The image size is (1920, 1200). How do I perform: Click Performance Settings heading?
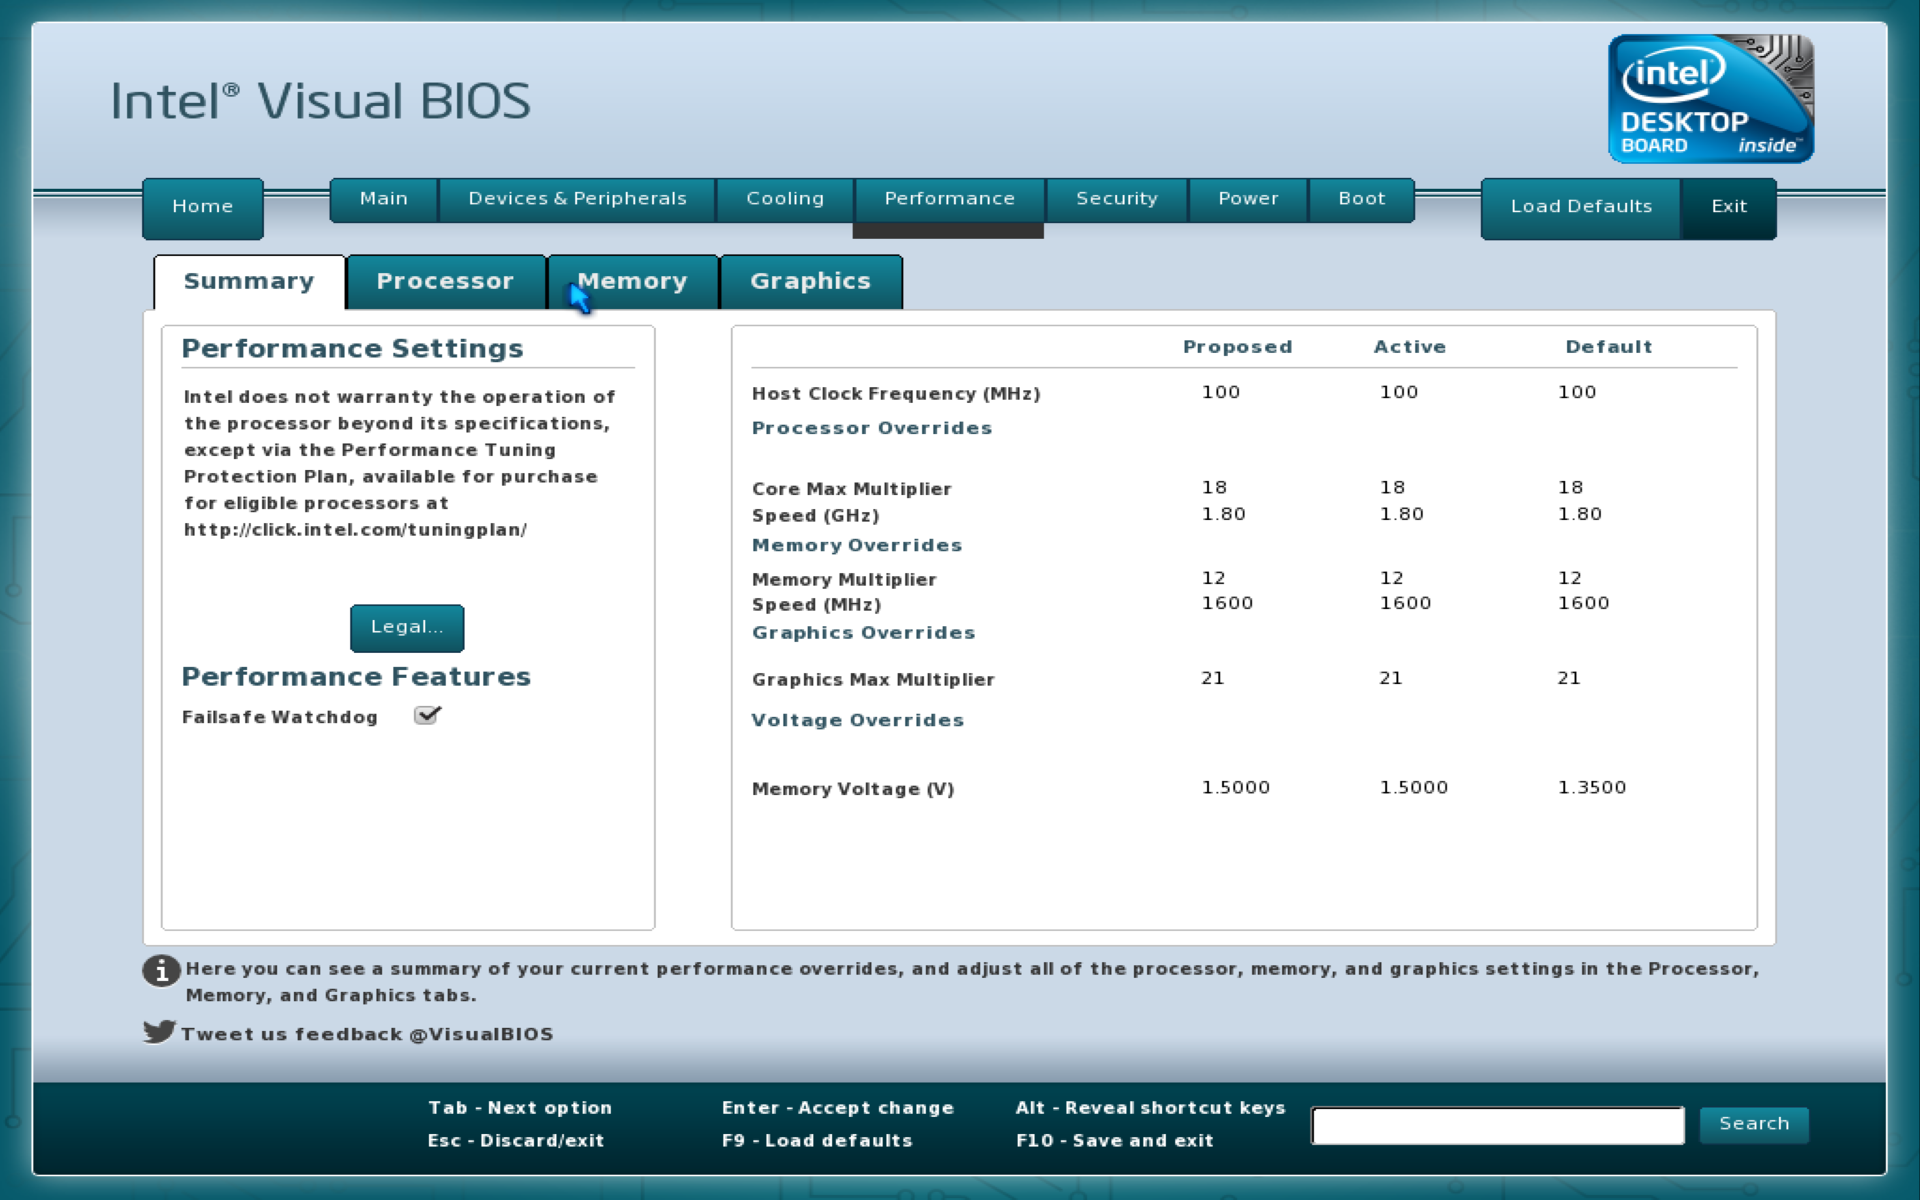tap(353, 349)
